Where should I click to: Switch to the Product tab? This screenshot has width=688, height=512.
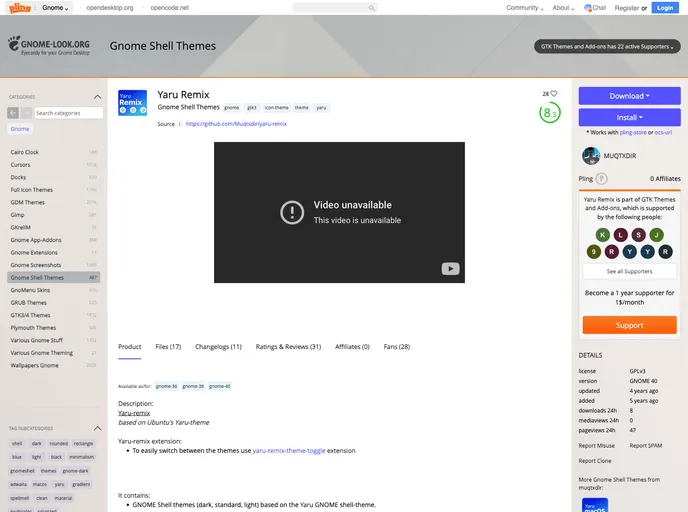point(129,347)
